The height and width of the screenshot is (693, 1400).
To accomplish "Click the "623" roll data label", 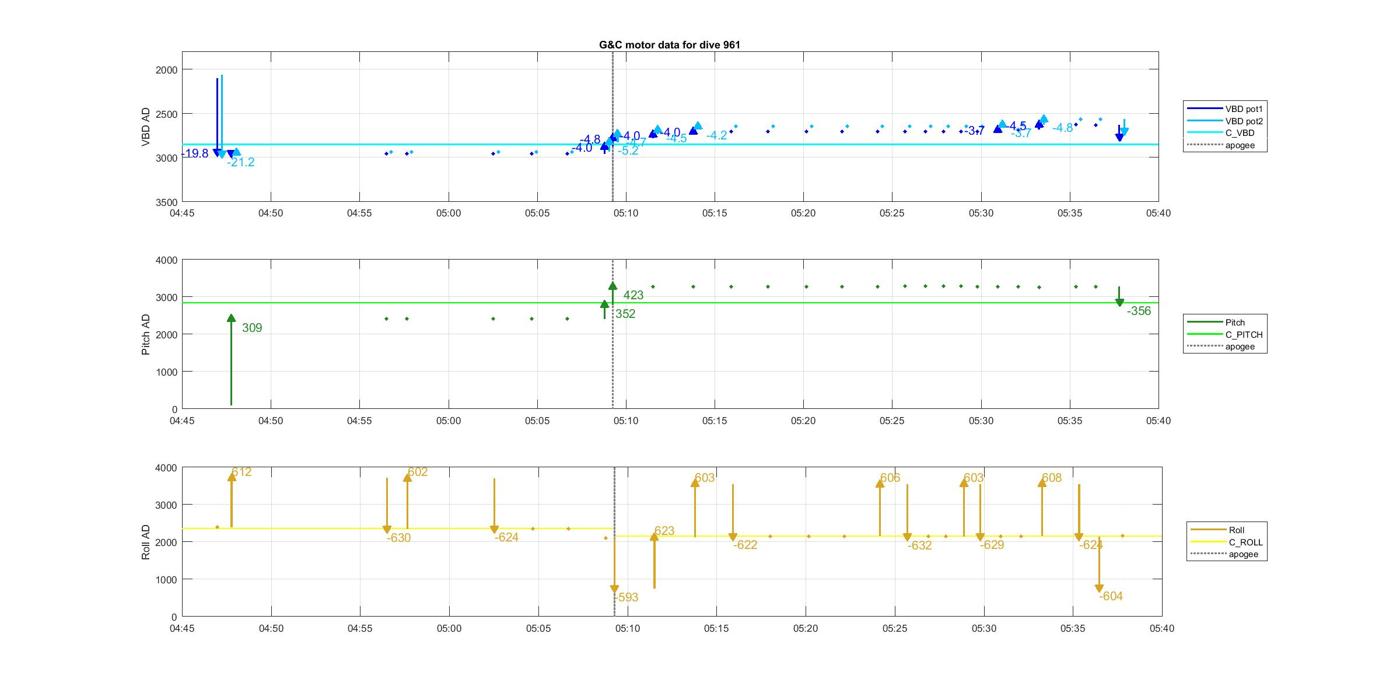I will point(664,531).
